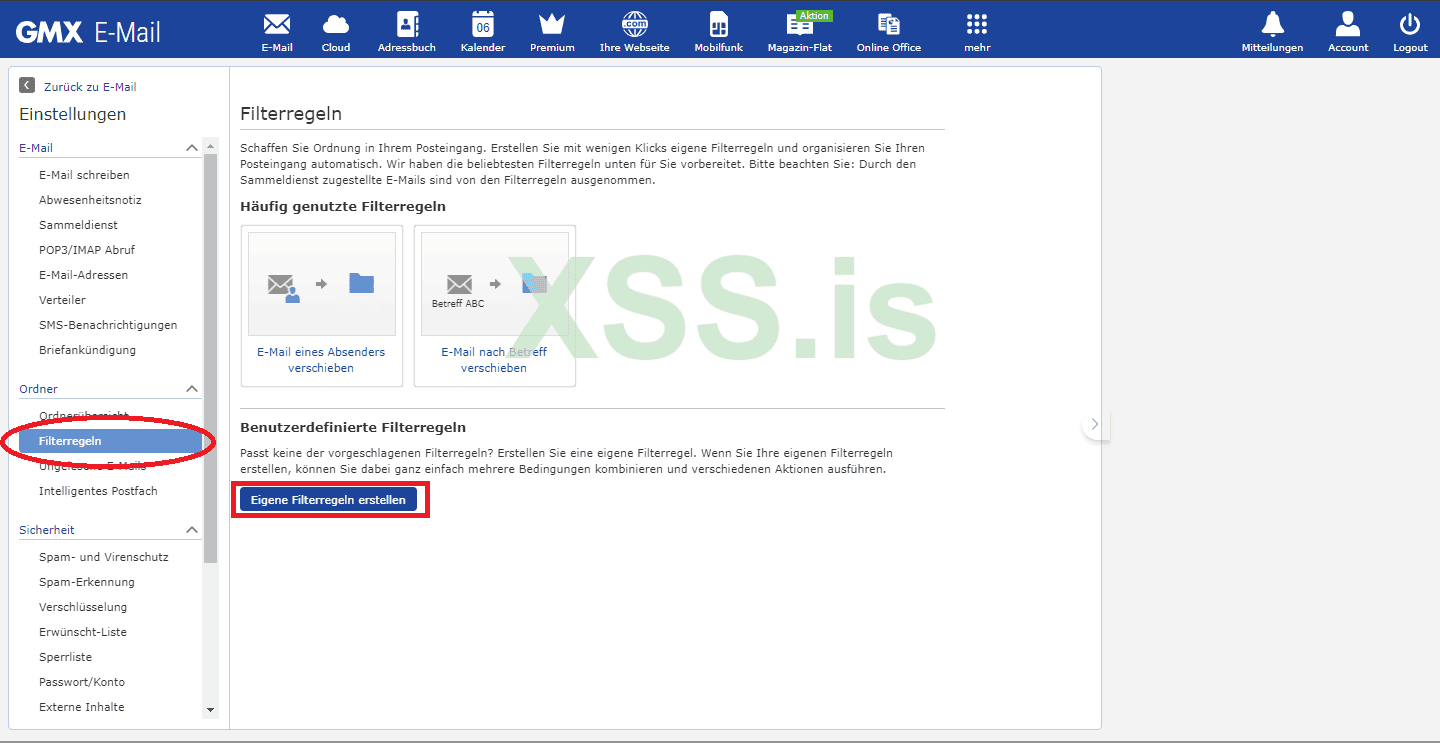Click the GMX E-Mail logo
The height and width of the screenshot is (743, 1440).
coord(88,32)
